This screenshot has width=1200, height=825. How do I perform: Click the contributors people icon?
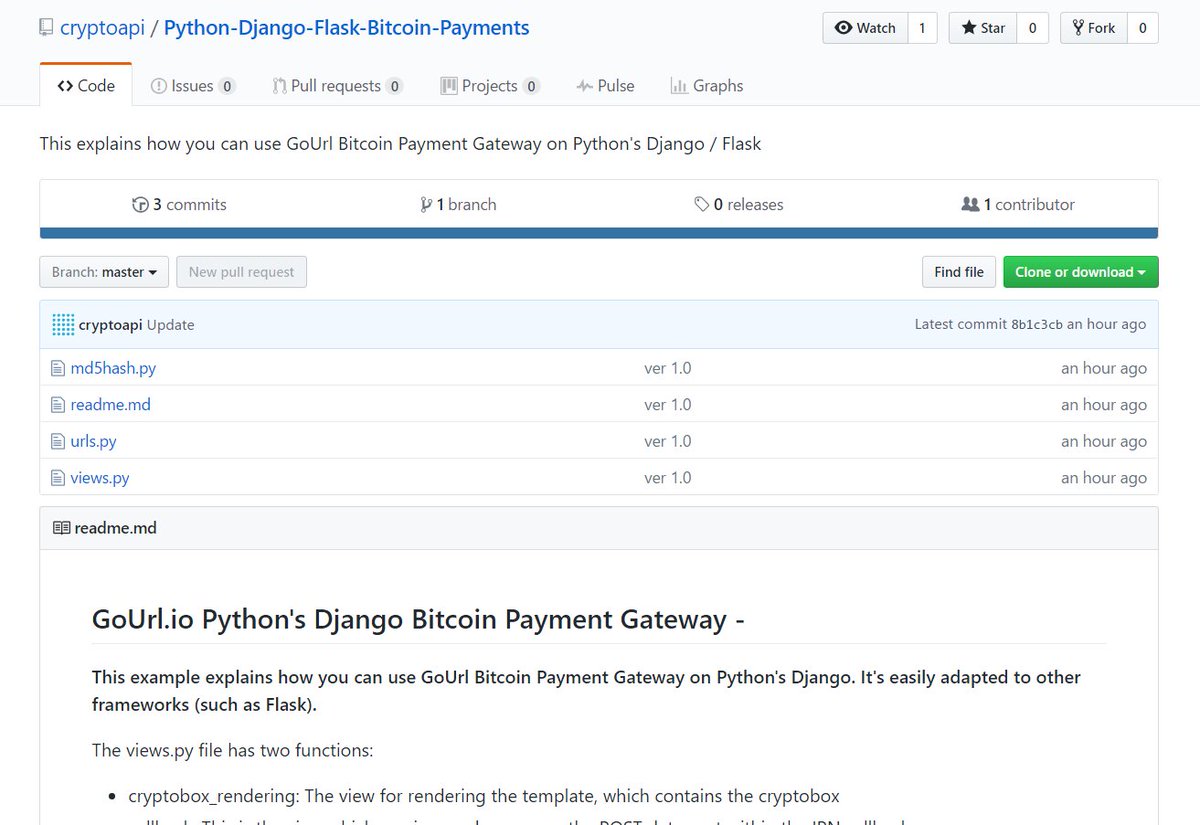coord(970,204)
